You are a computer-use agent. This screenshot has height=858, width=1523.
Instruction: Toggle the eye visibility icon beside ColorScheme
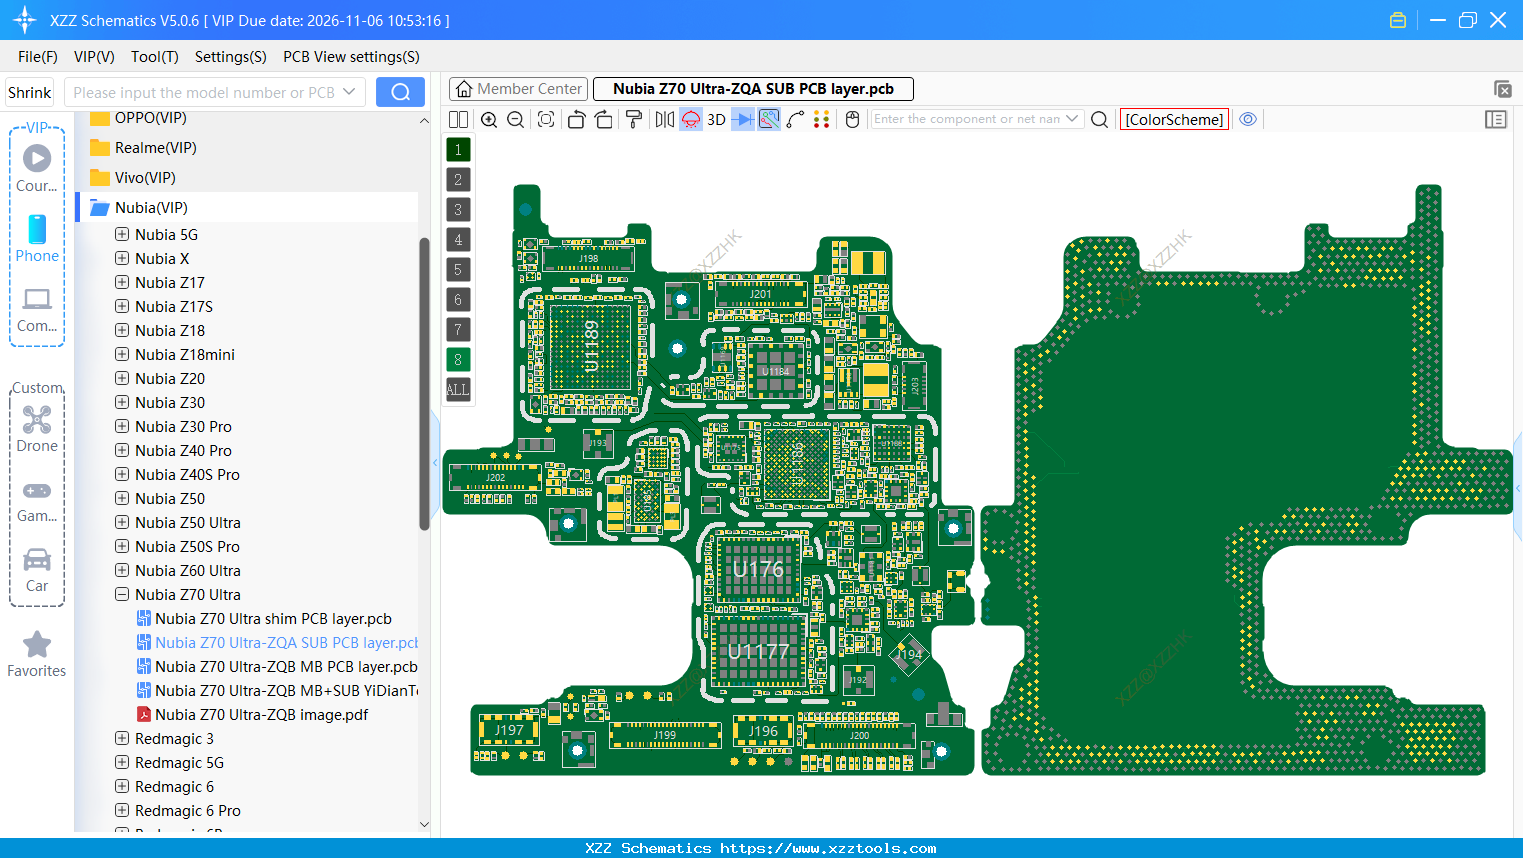click(1248, 119)
